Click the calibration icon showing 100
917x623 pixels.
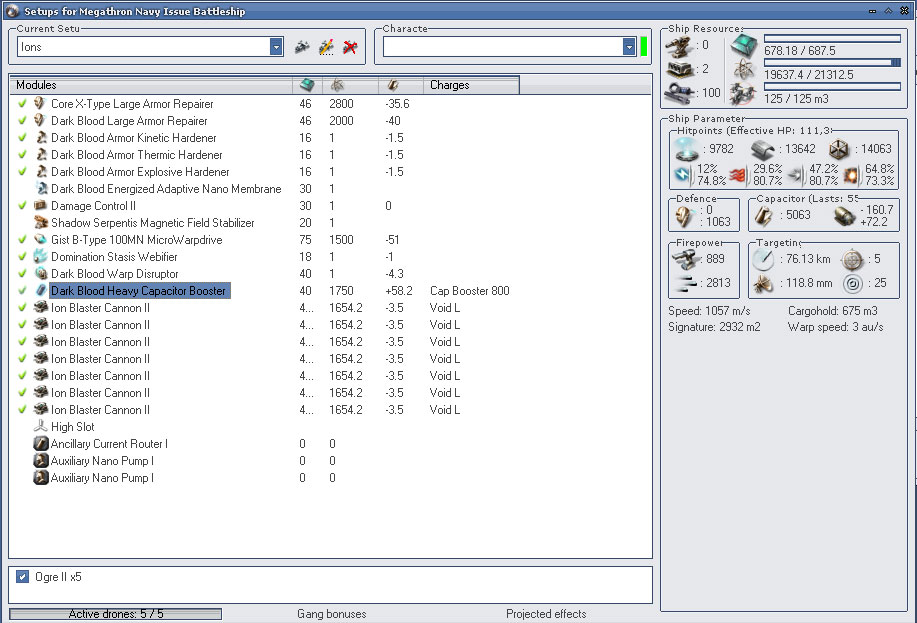[680, 92]
